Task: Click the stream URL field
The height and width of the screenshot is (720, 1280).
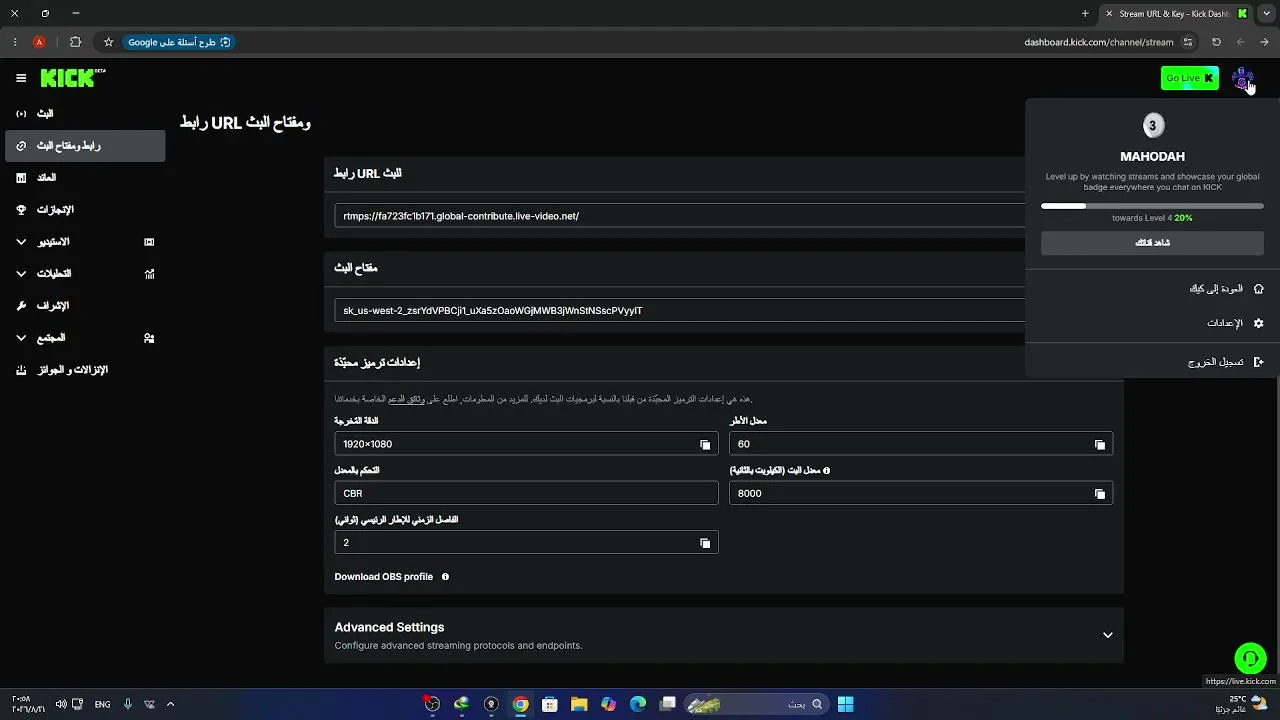Action: click(680, 216)
